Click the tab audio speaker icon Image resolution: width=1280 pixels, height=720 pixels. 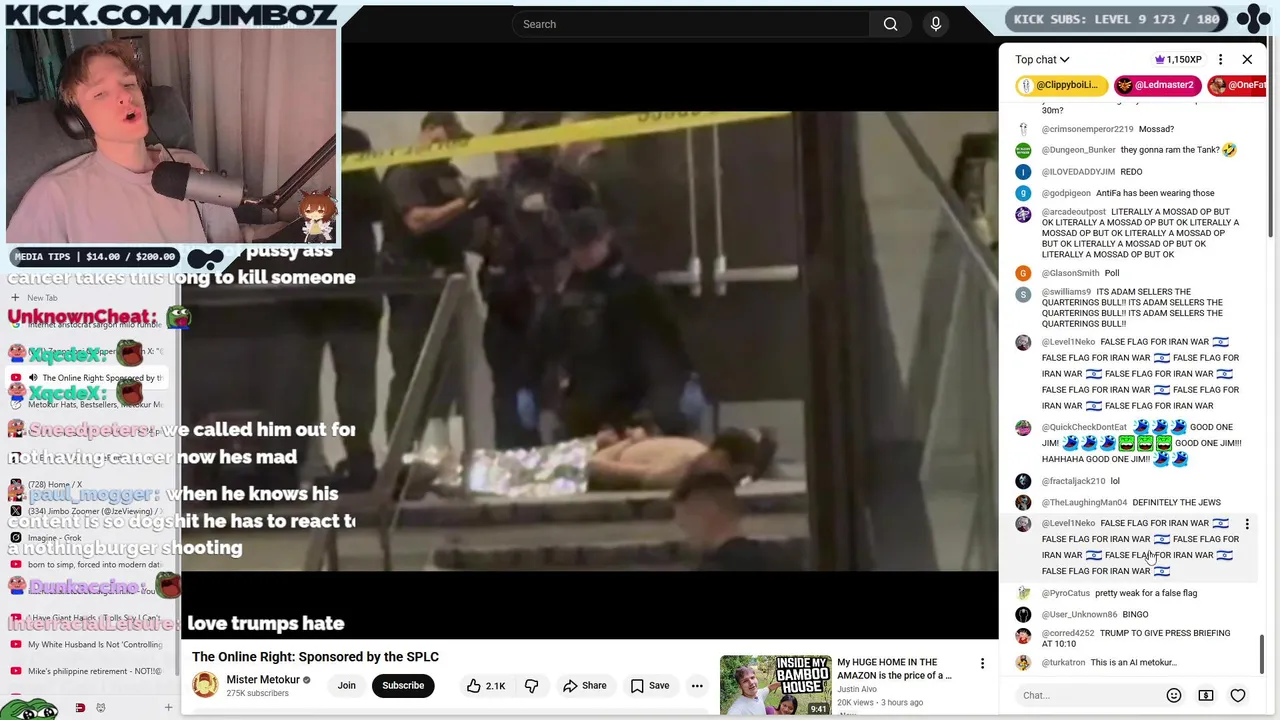point(33,378)
